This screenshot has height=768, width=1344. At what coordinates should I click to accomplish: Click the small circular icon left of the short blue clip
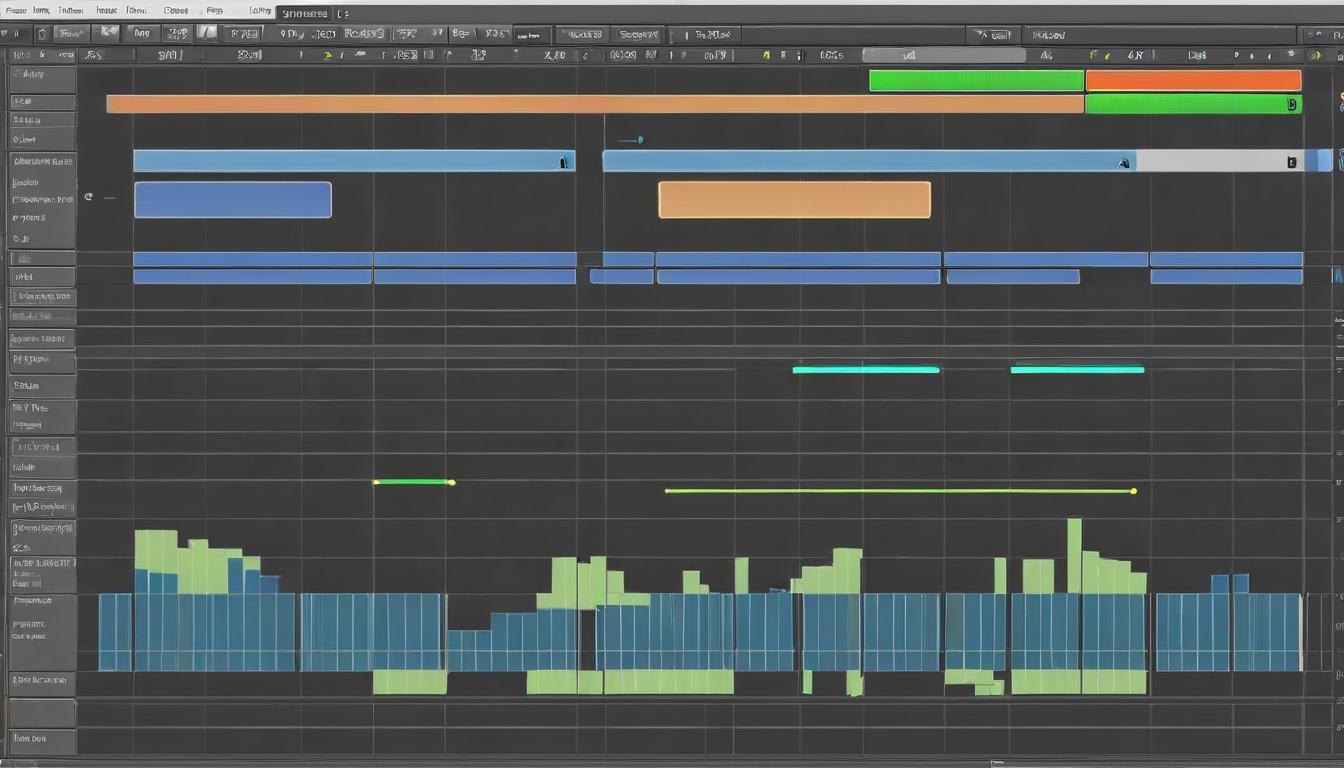[x=89, y=198]
